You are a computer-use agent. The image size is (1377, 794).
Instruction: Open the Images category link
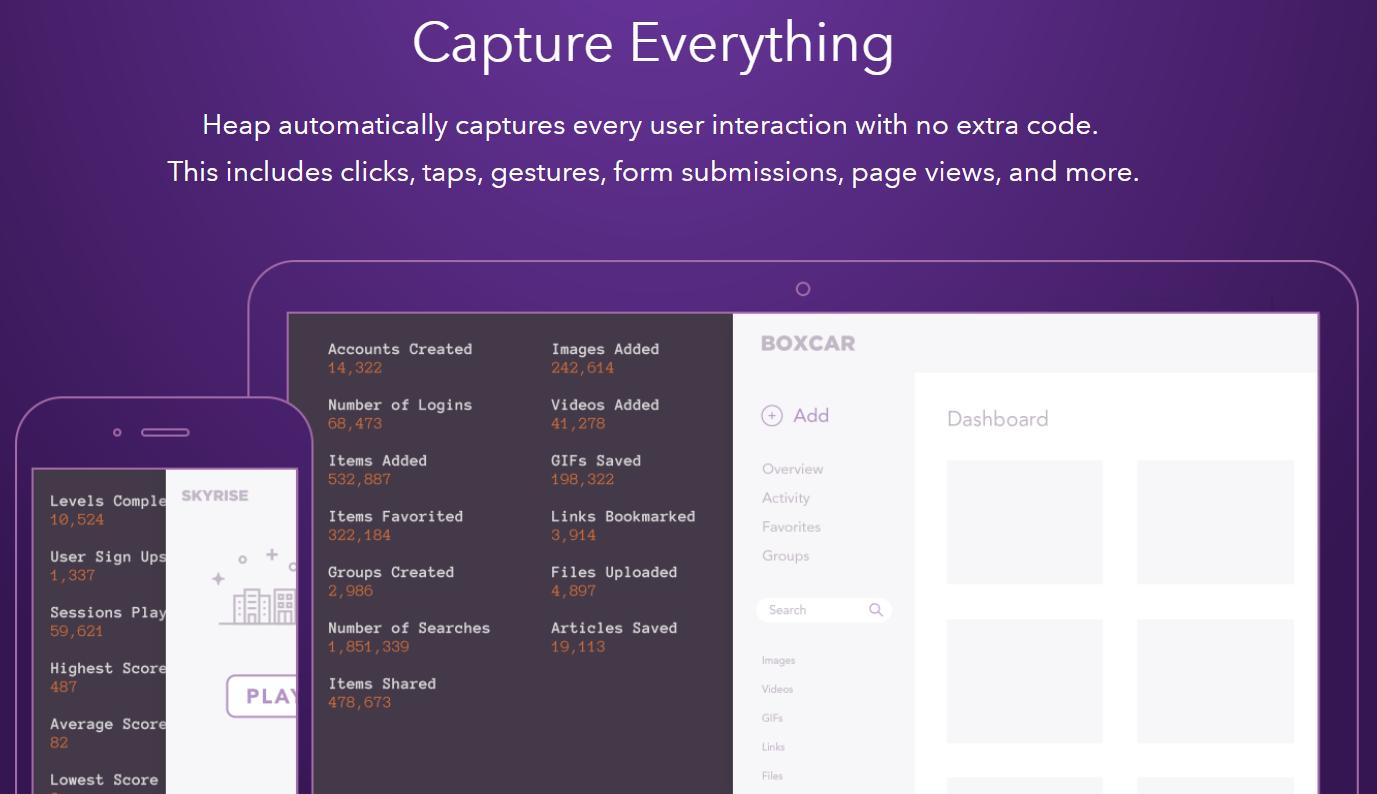[x=779, y=661]
